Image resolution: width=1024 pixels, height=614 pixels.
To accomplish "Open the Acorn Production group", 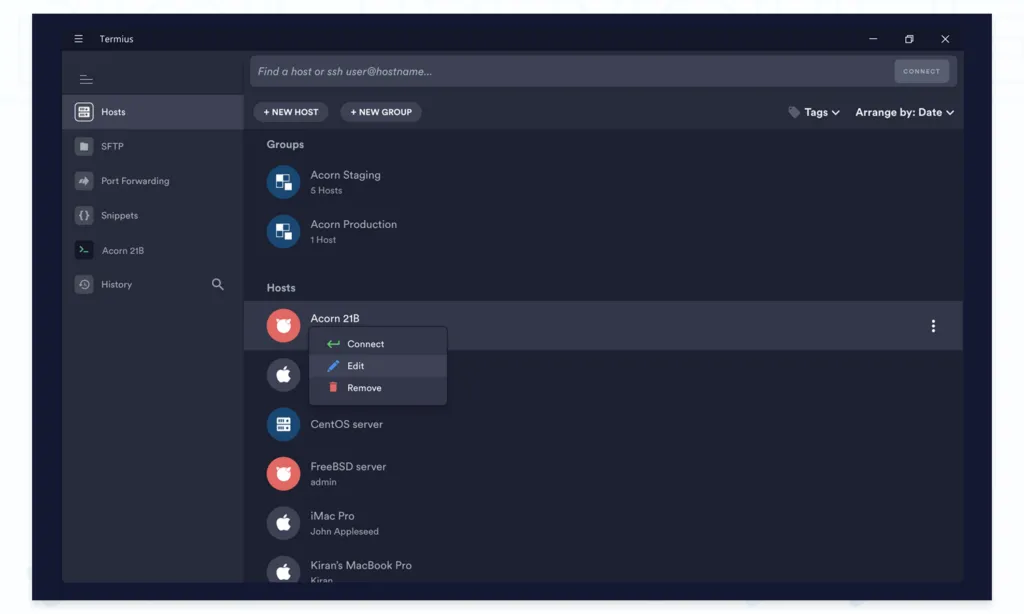I will 603,231.
